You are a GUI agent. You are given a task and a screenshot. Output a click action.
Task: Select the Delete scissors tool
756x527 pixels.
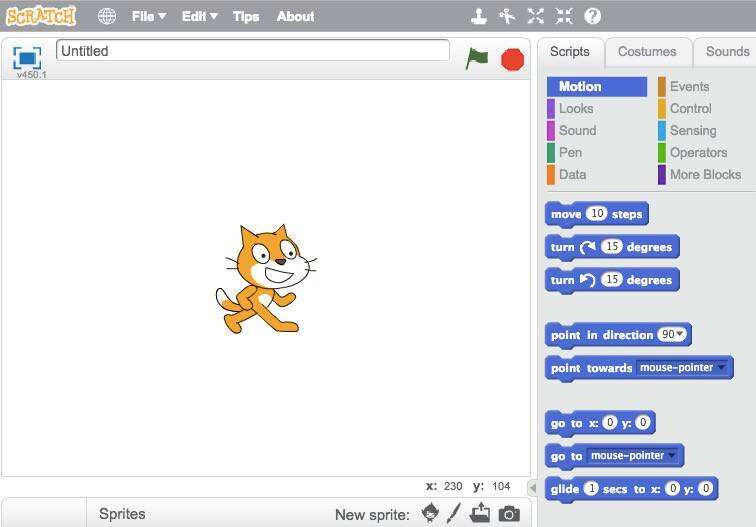click(508, 16)
